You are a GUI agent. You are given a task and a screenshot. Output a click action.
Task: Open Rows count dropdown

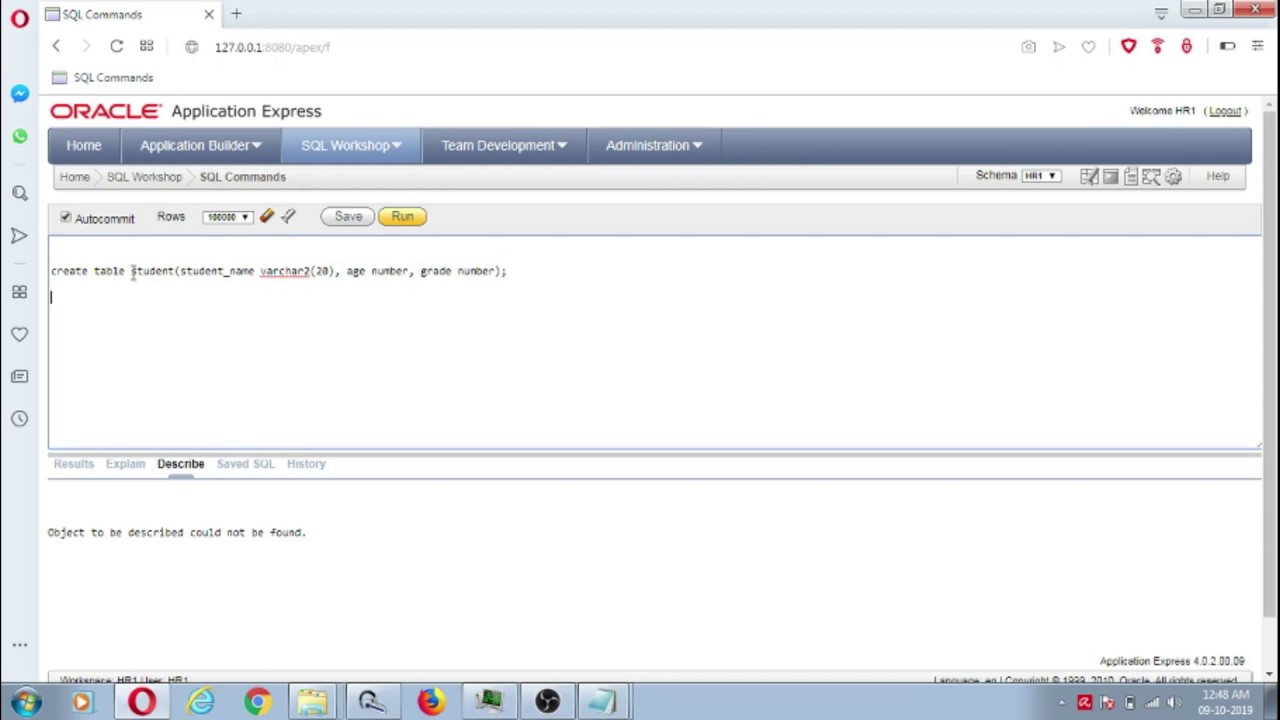[x=227, y=217]
